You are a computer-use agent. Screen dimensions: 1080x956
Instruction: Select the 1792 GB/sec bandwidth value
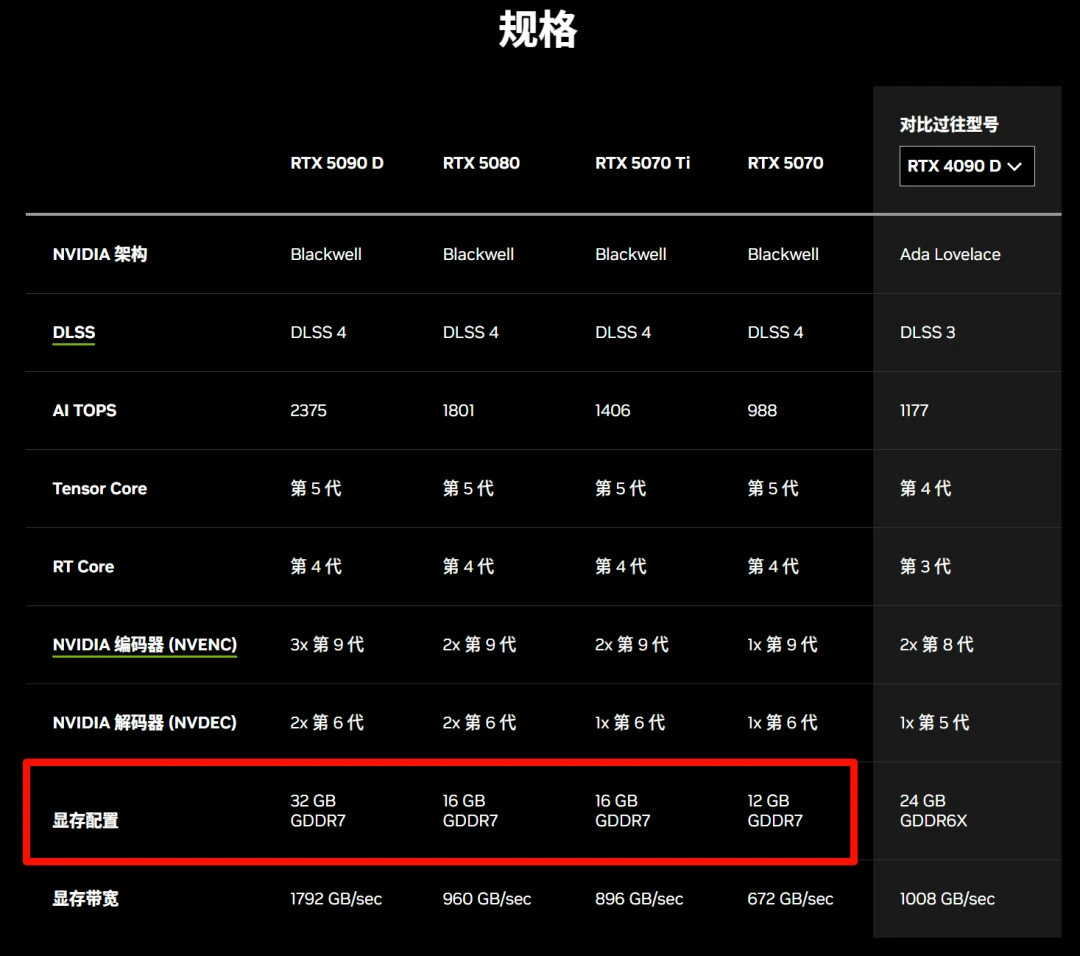[x=336, y=898]
